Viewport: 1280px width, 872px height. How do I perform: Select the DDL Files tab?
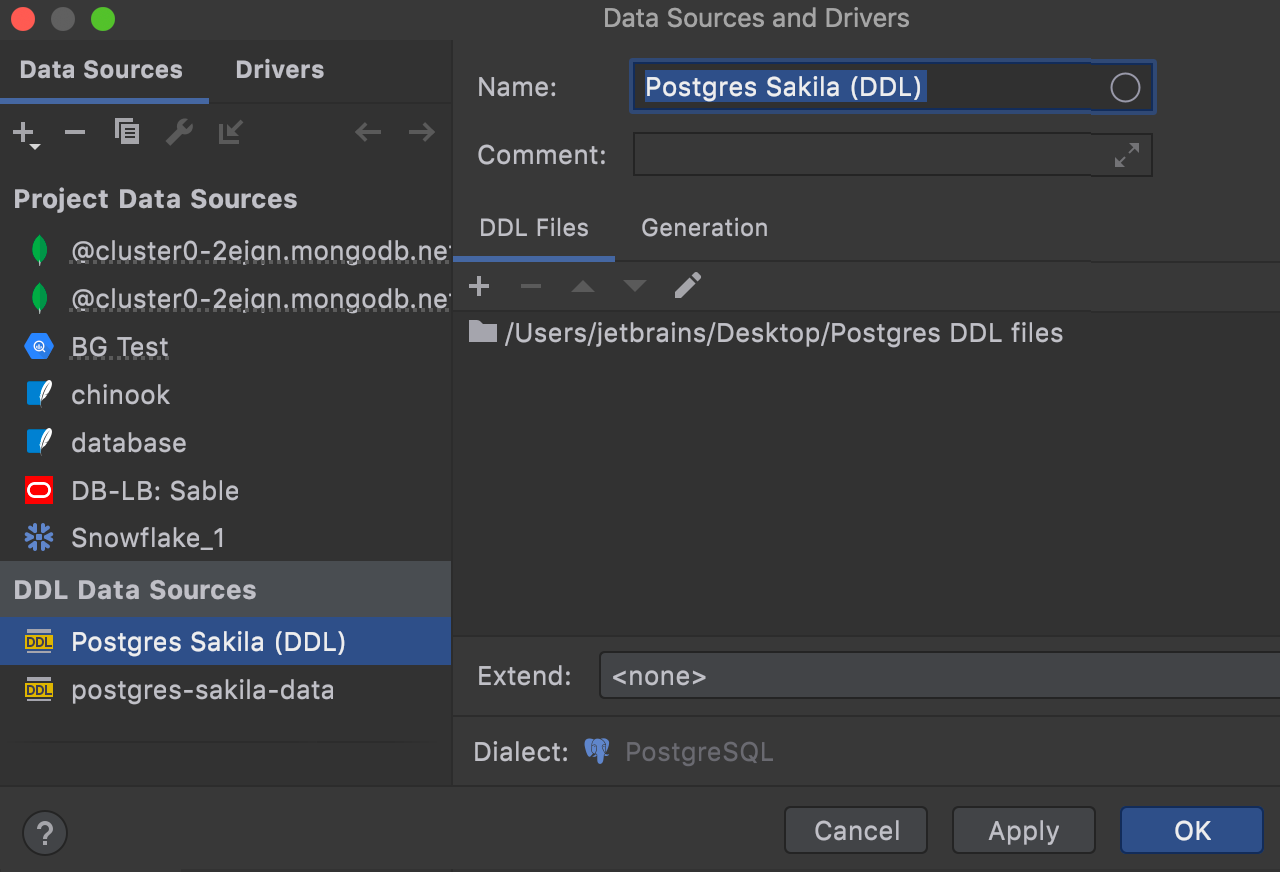[534, 228]
